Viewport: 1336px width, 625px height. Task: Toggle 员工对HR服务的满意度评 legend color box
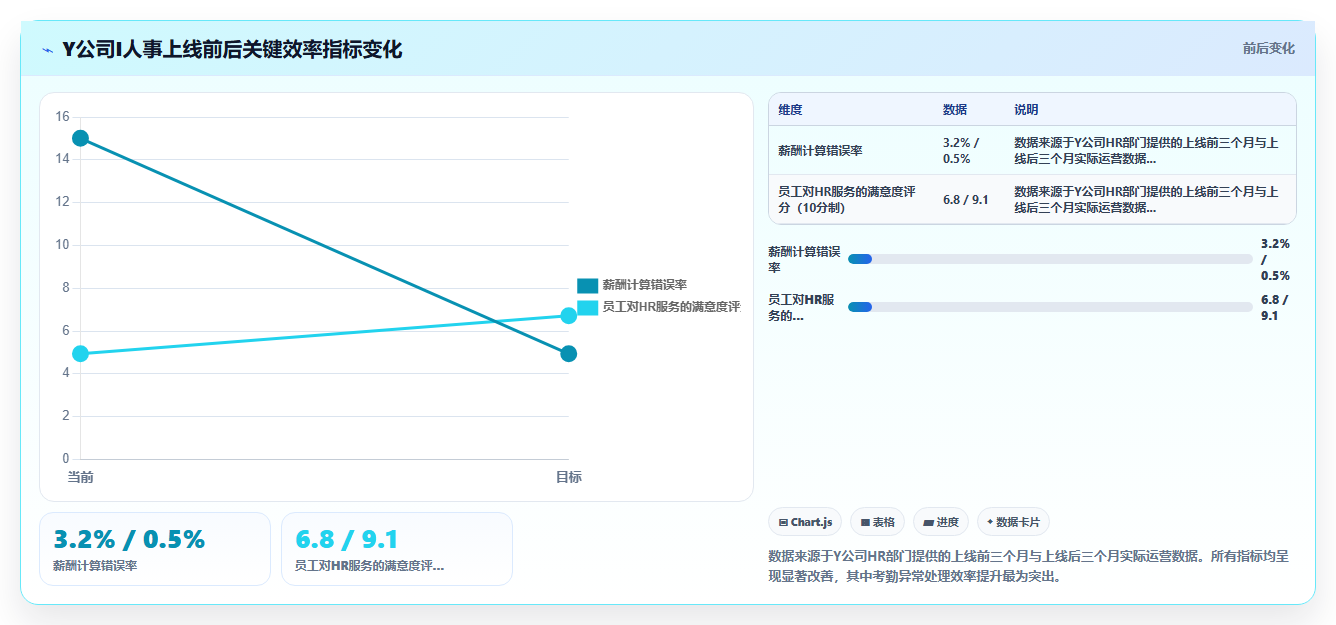(x=587, y=307)
